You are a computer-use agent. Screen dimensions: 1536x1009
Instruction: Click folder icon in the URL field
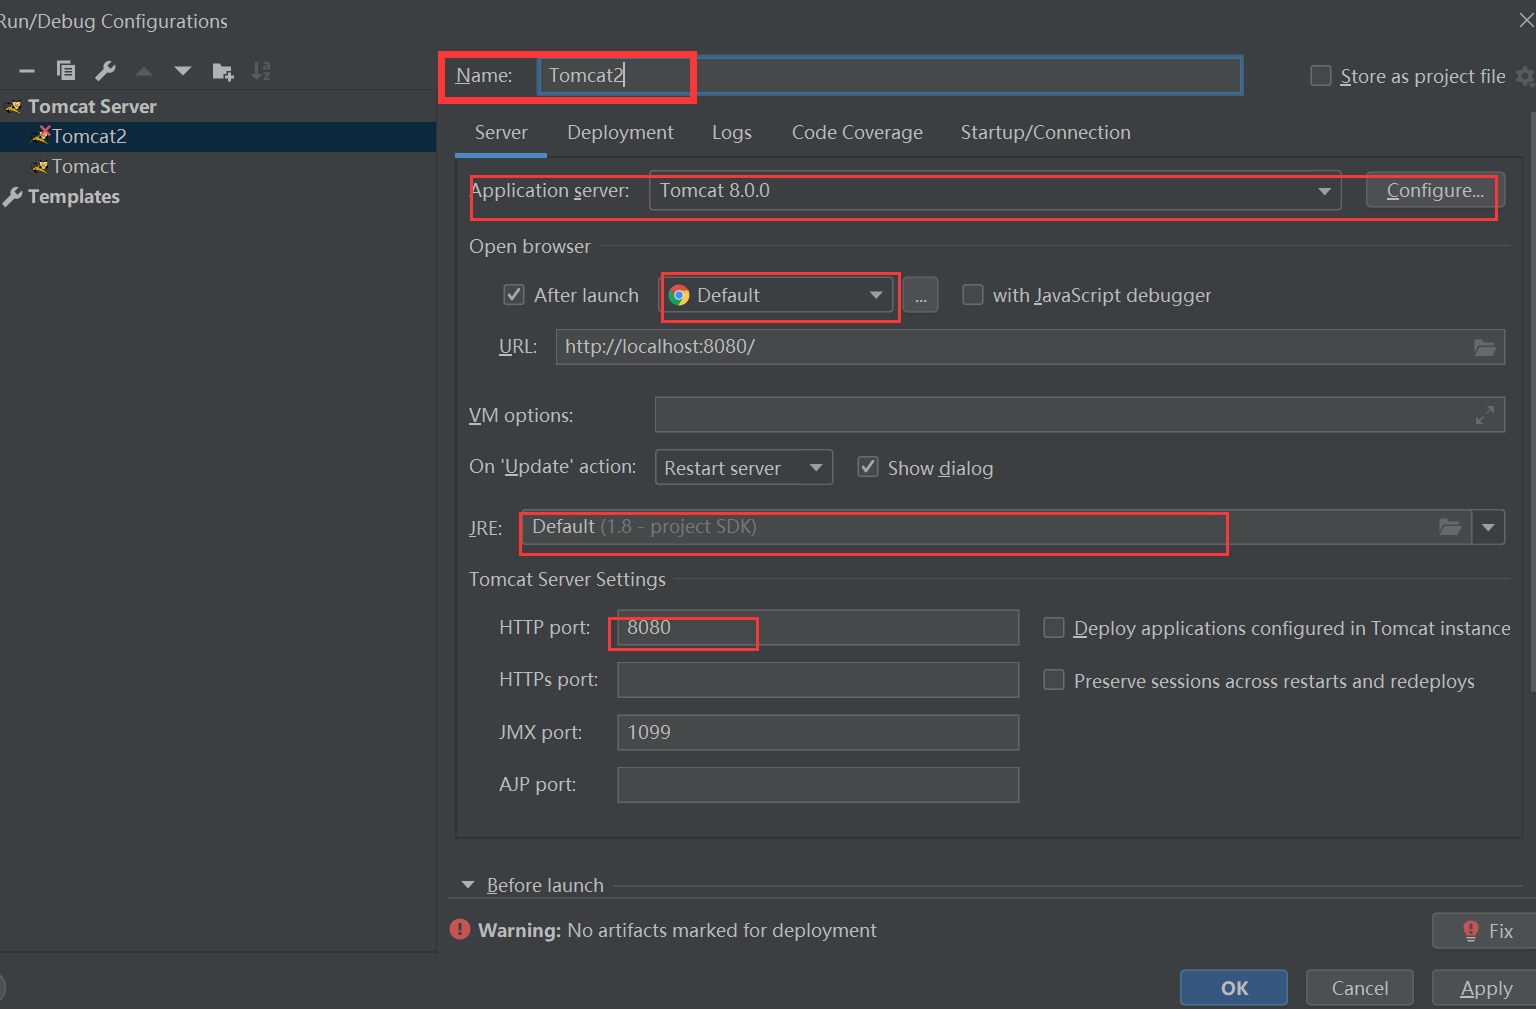tap(1485, 347)
